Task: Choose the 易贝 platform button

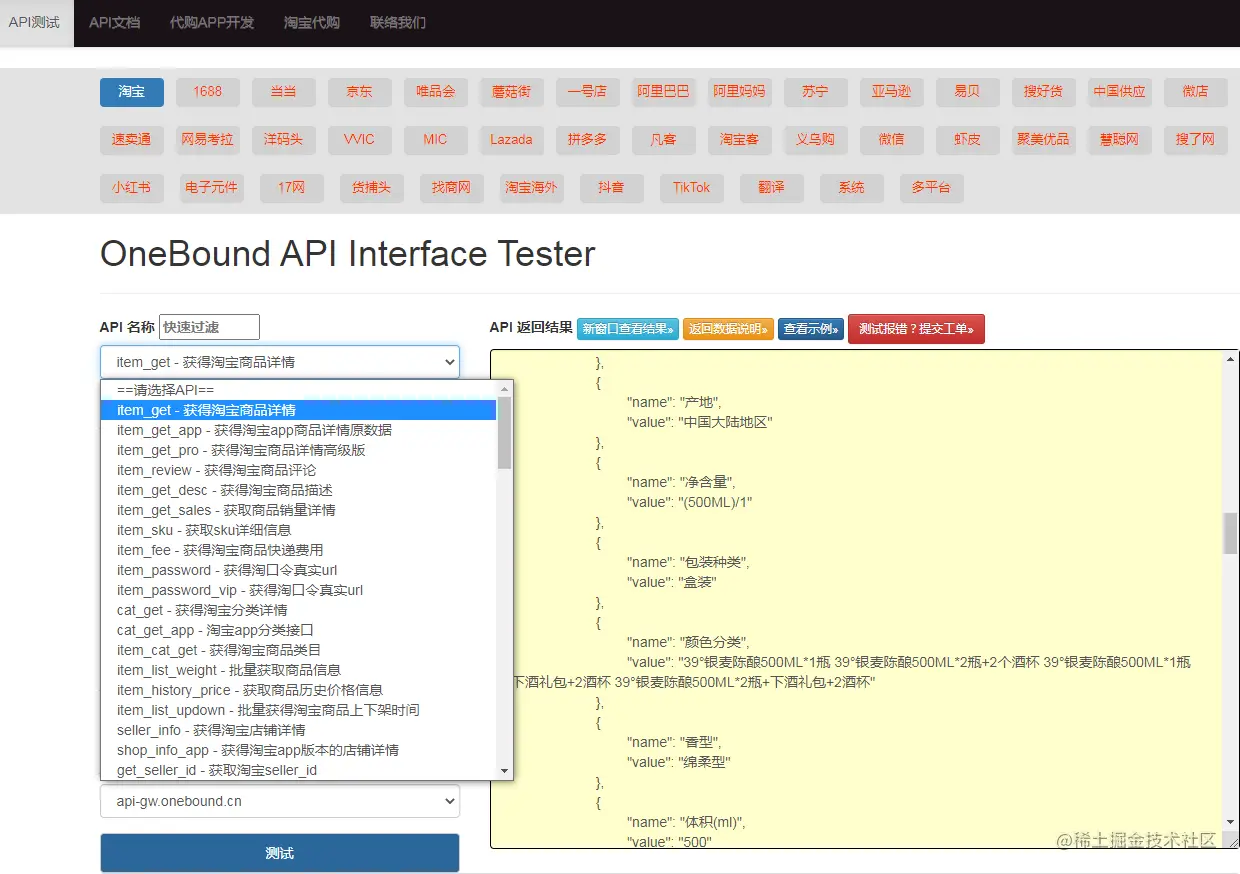Action: click(968, 92)
